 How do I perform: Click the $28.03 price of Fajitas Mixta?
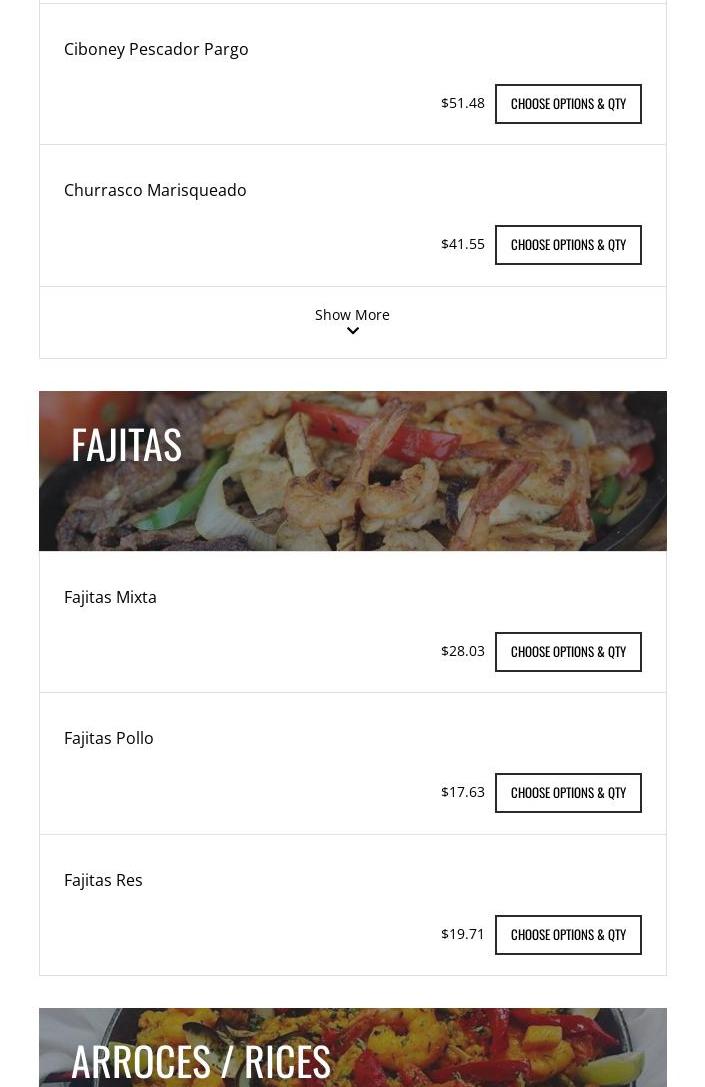[462, 651]
